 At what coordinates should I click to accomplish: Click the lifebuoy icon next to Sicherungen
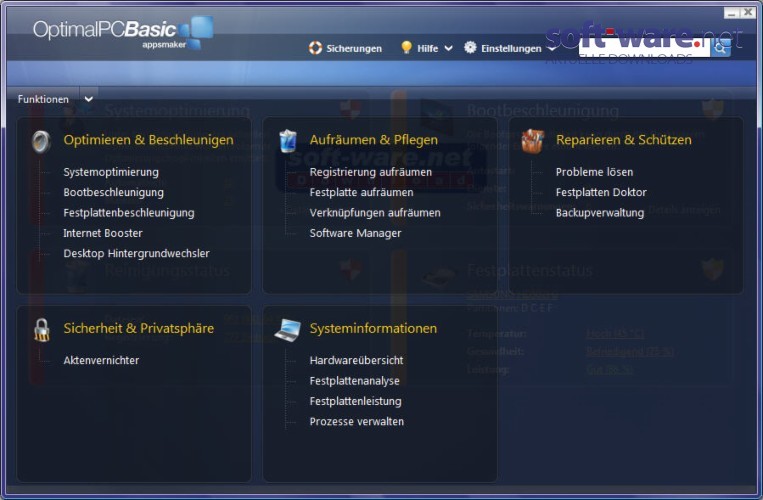315,48
